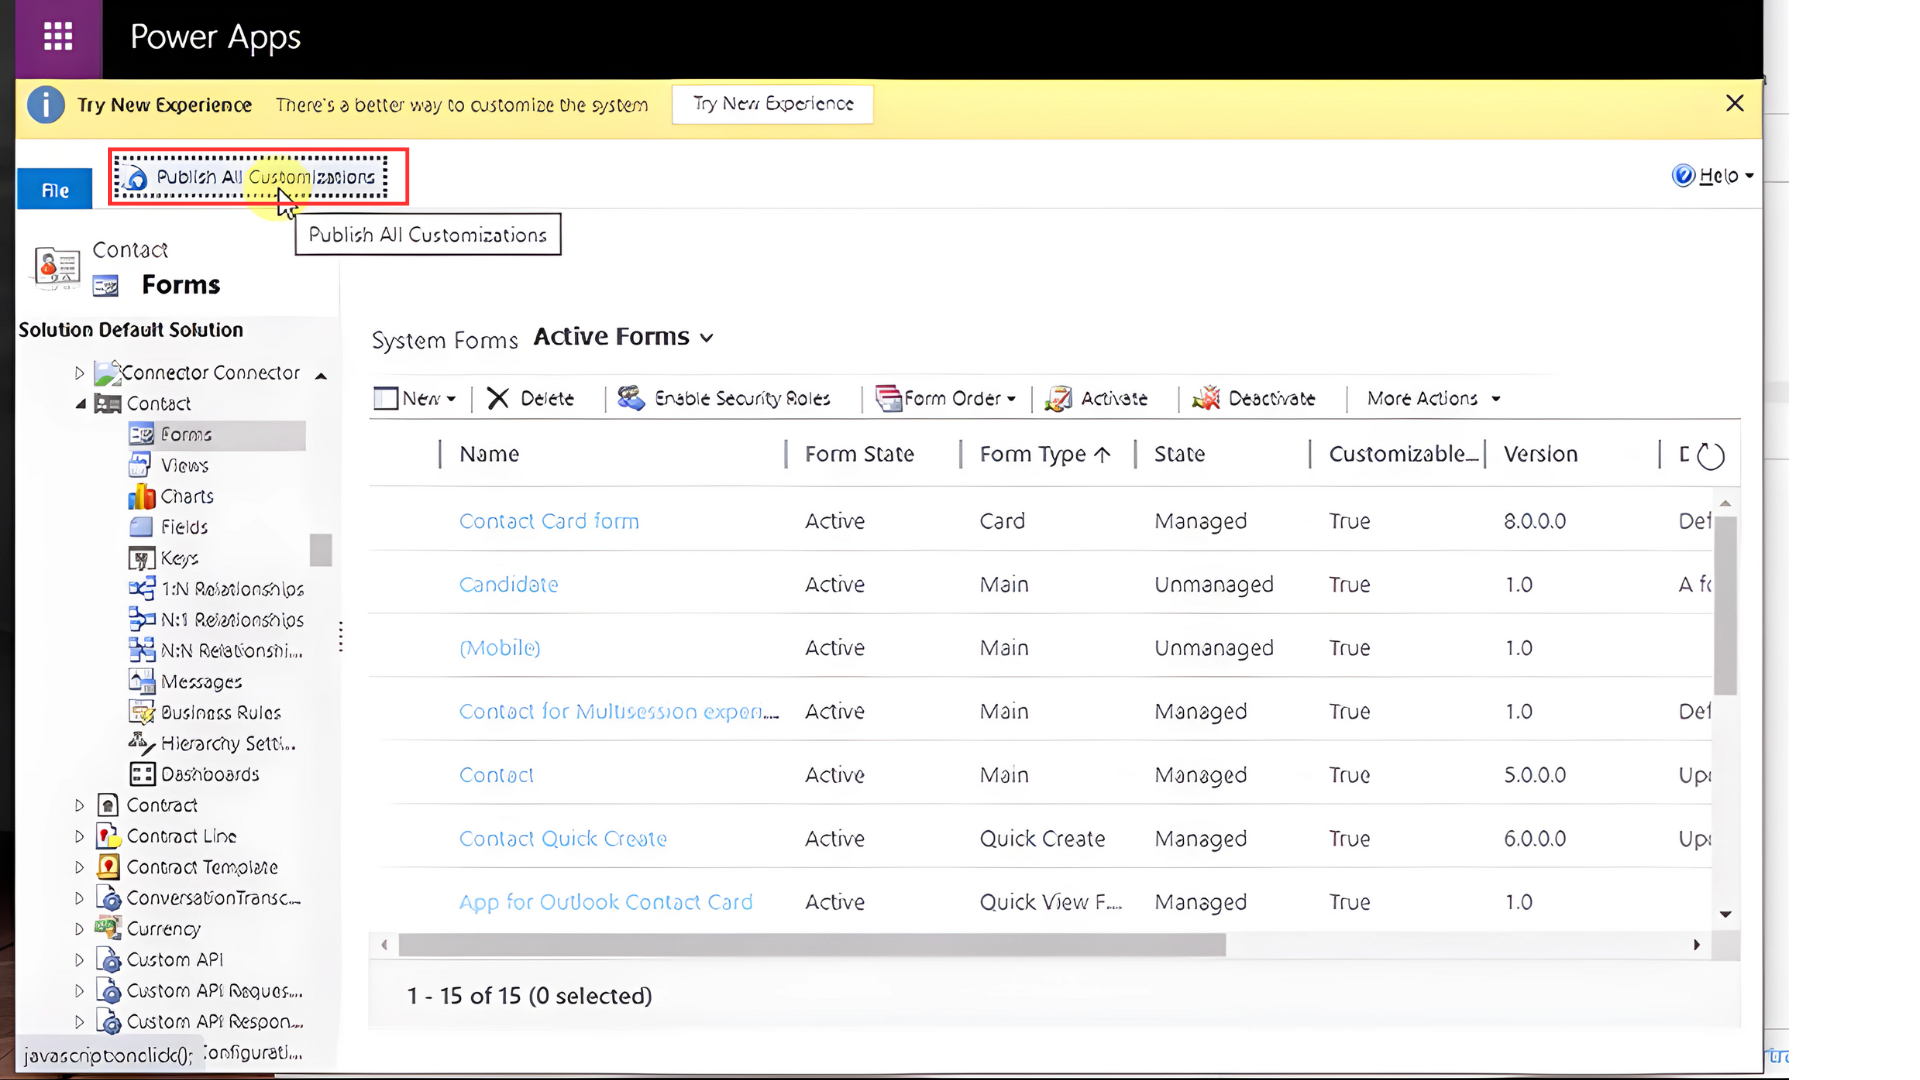Viewport: 1920px width, 1080px height.
Task: Refresh the forms grid
Action: [x=1711, y=456]
